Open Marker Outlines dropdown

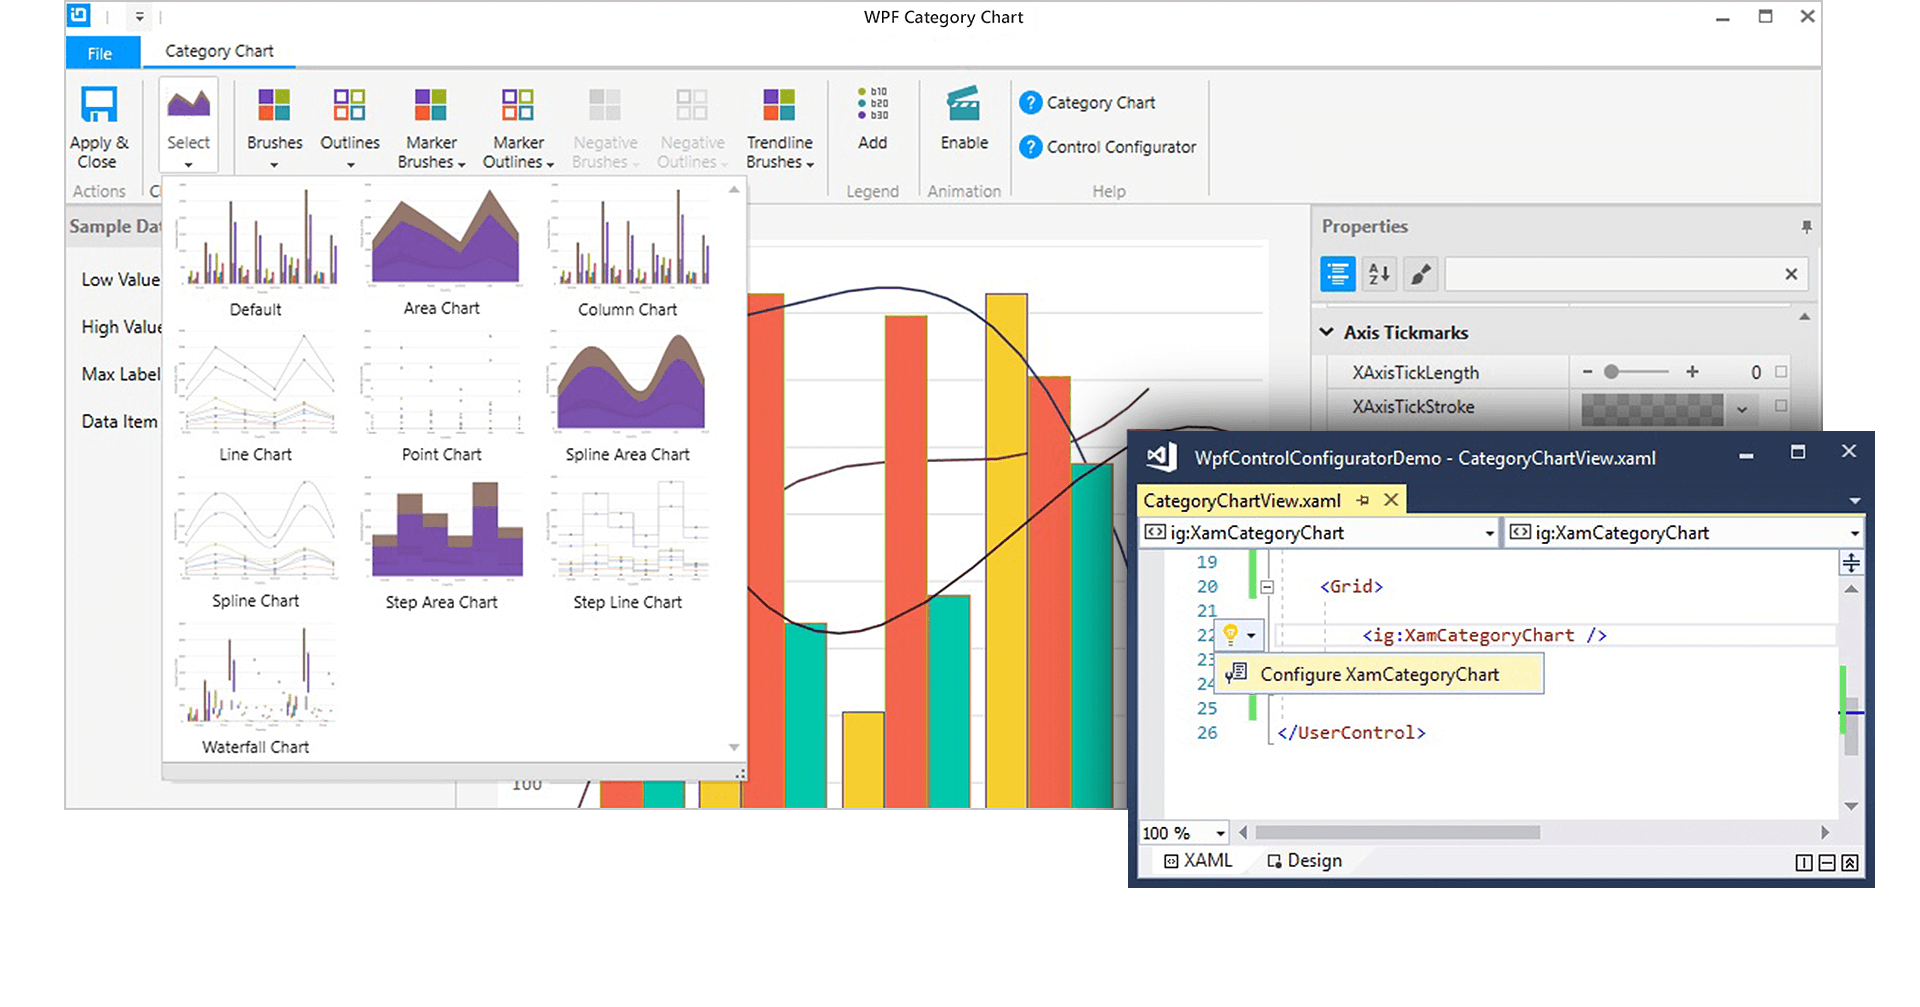[x=518, y=127]
